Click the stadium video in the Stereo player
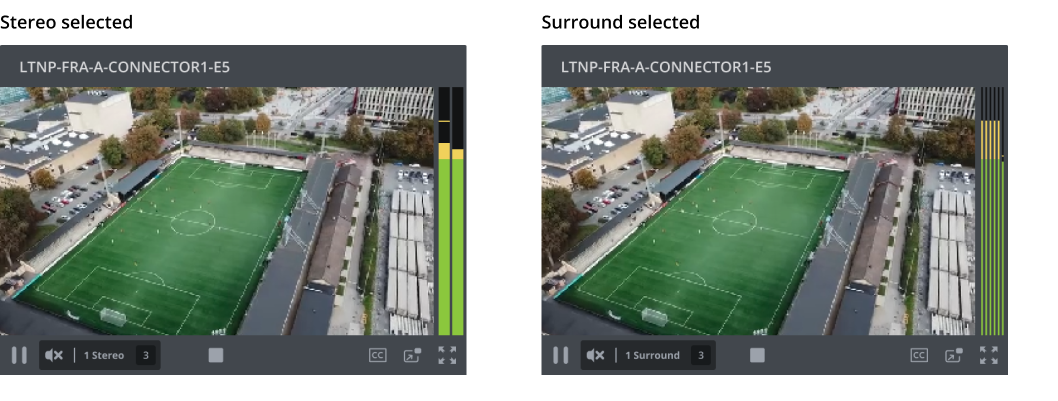 (217, 211)
